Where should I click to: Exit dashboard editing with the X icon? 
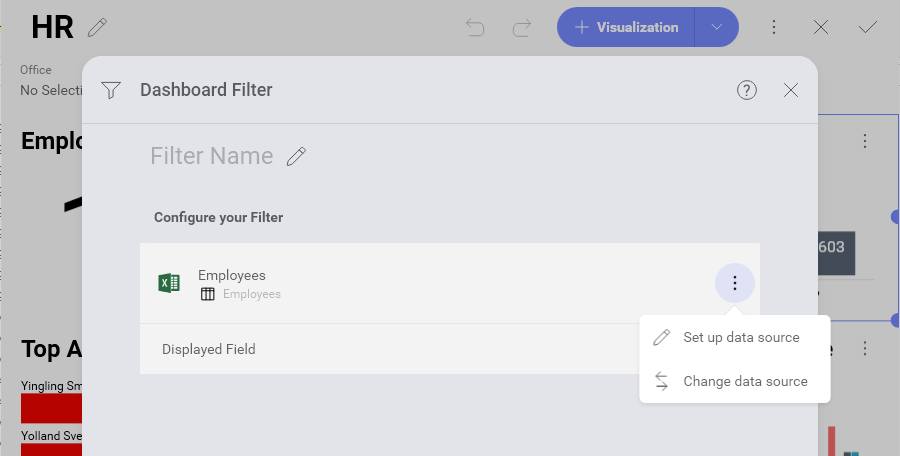click(x=821, y=28)
